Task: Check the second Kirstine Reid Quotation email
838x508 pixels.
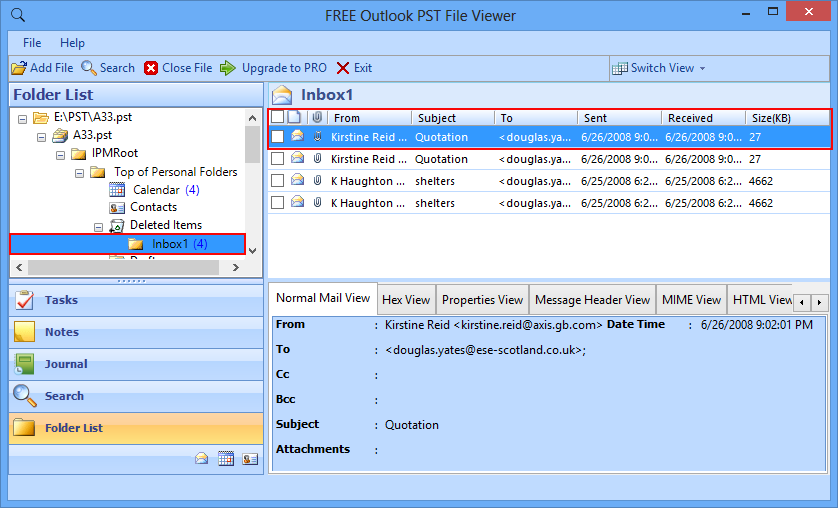Action: (277, 159)
